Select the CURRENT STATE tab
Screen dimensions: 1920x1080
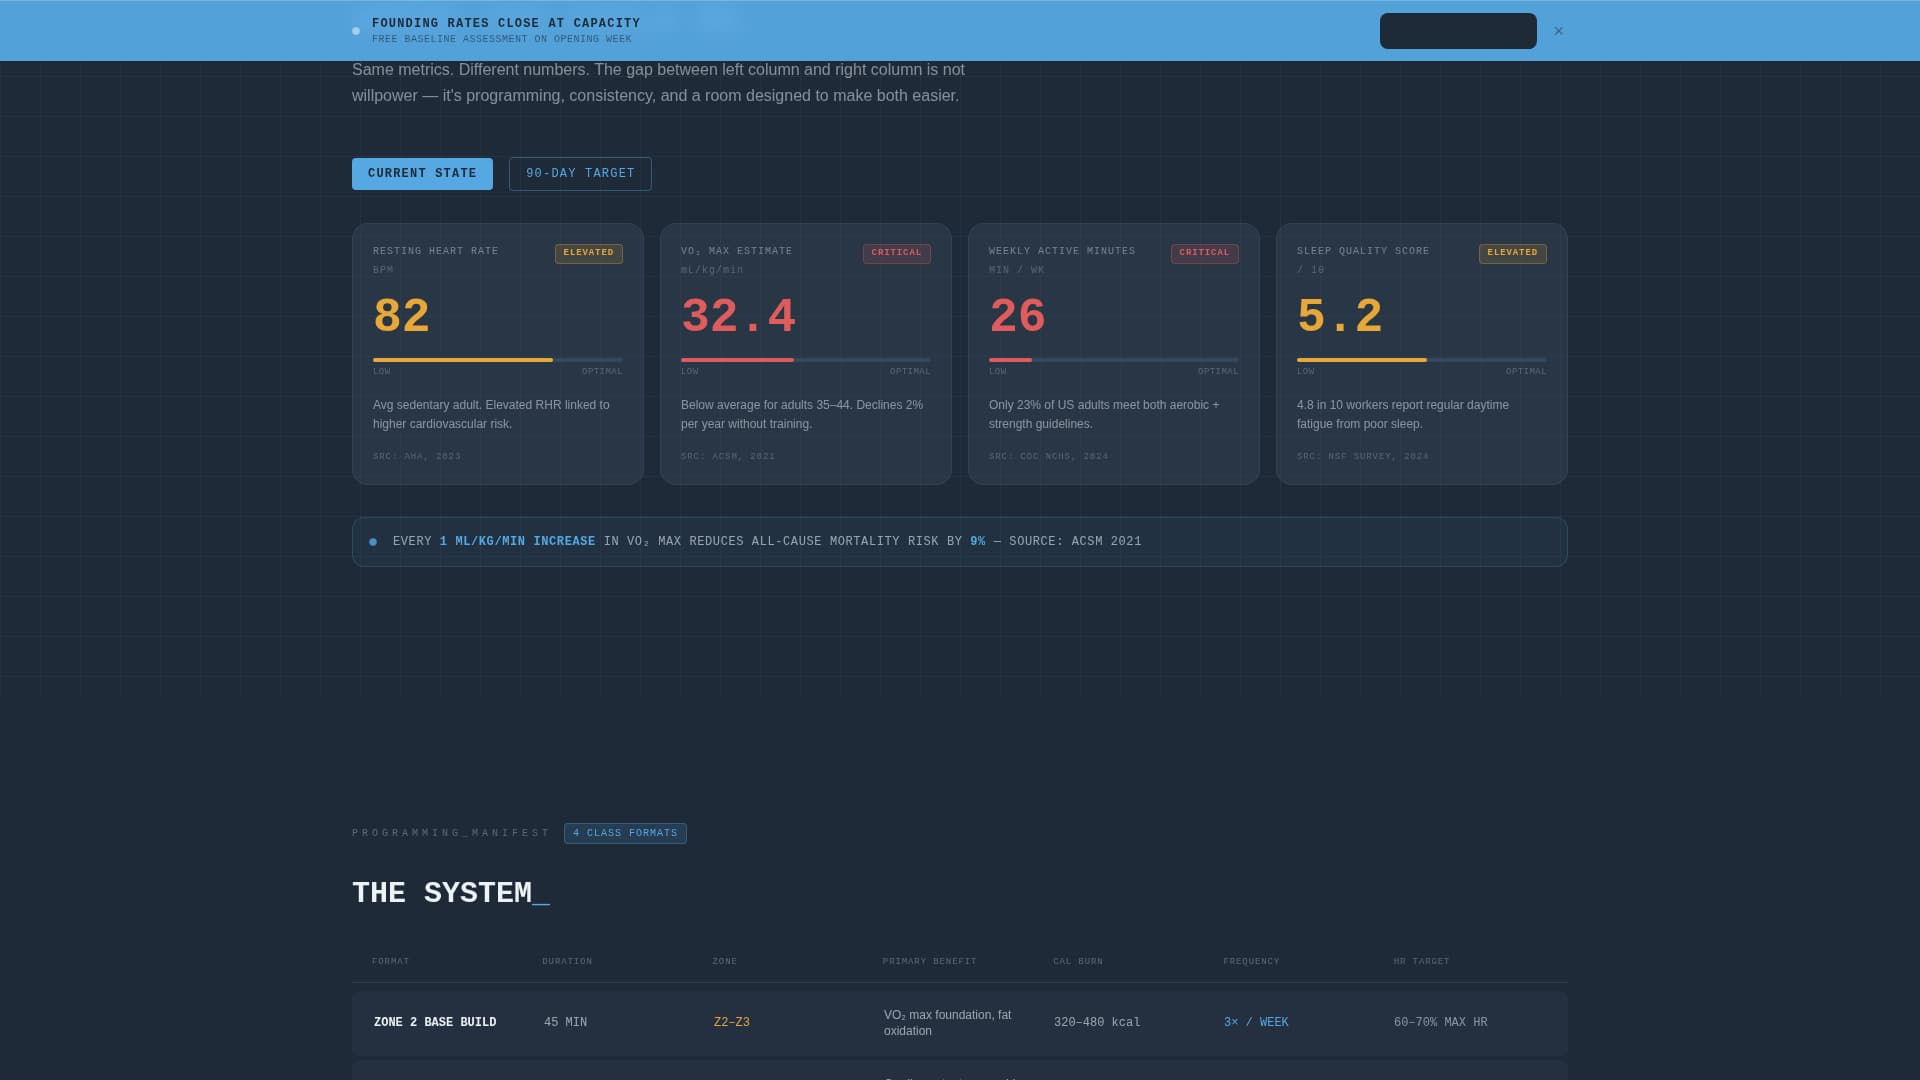pyautogui.click(x=422, y=174)
